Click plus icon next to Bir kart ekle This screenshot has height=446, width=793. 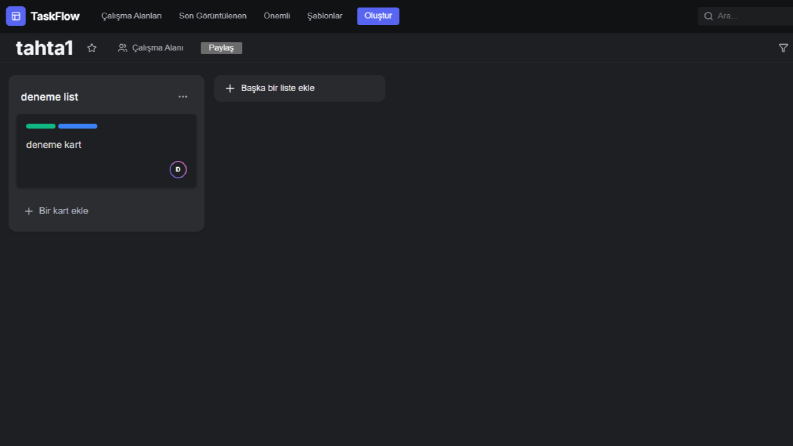click(29, 211)
